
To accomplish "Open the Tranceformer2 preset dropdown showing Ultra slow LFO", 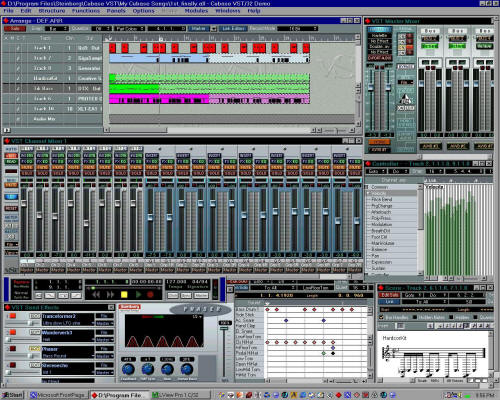I will tap(68, 323).
